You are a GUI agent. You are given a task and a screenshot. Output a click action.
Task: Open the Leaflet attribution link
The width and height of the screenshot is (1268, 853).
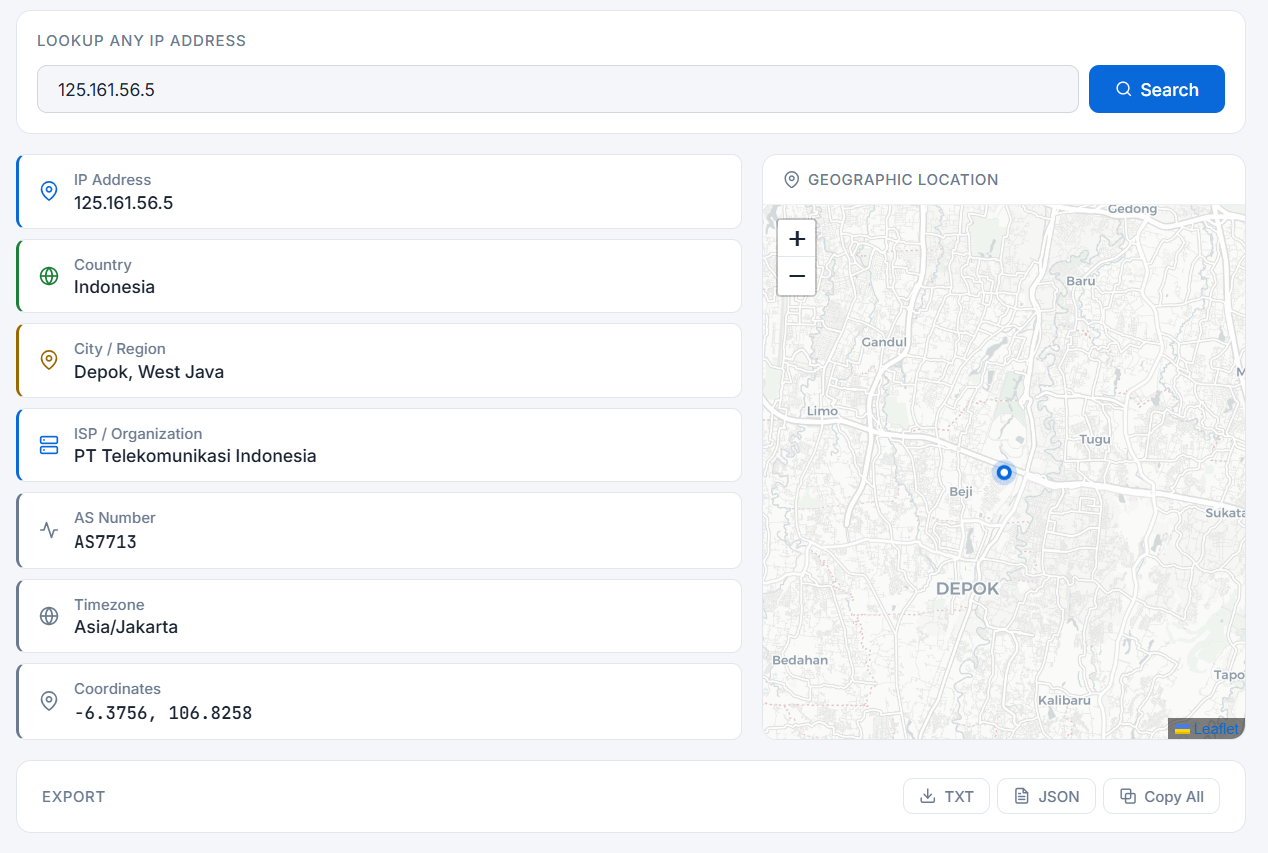coord(1216,729)
